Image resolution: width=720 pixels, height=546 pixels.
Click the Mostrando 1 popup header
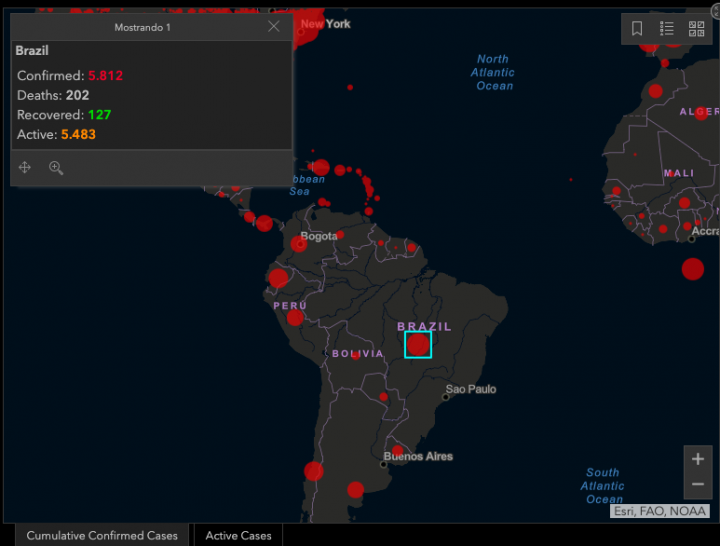[x=142, y=28]
